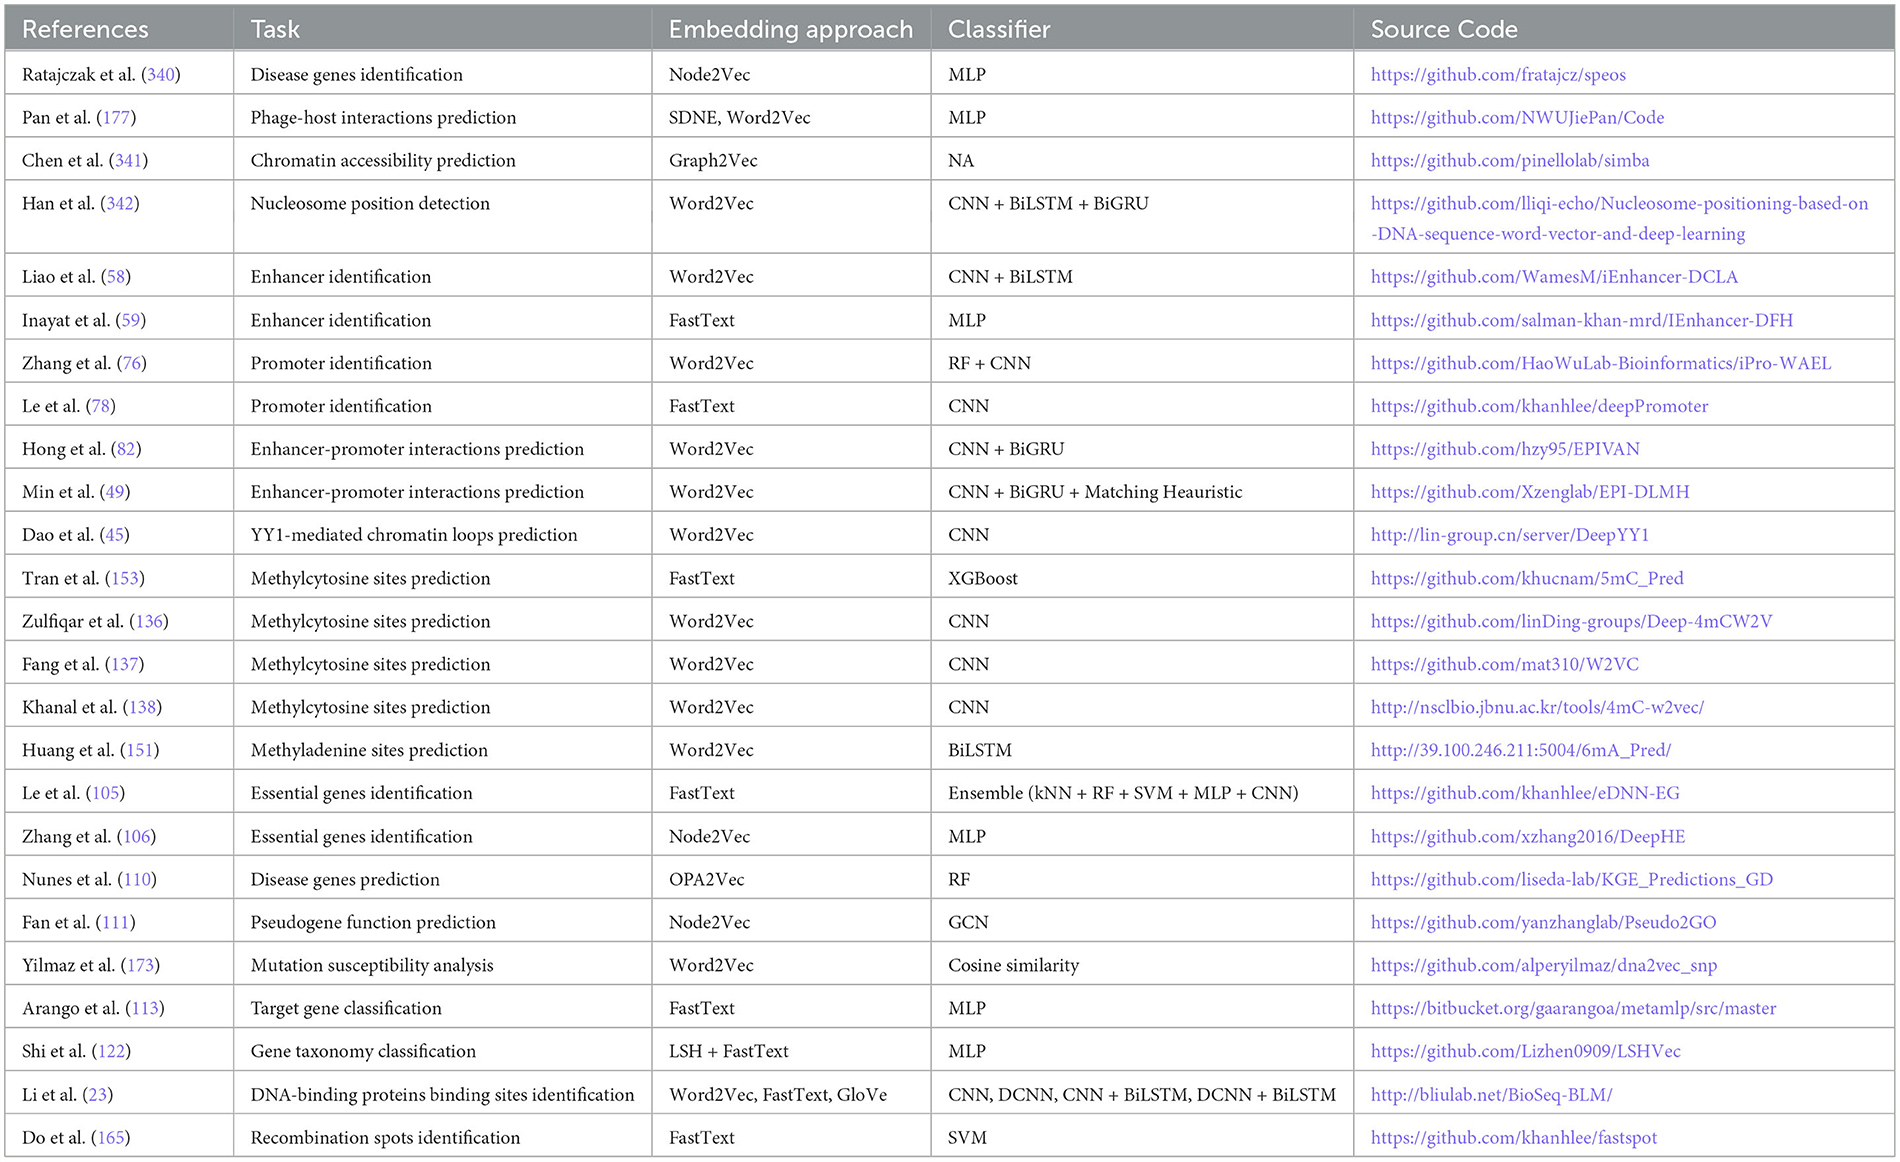Viewport: 1900px width, 1162px height.
Task: Follow citation 173 for Yilmaz et al.
Action: click(140, 966)
